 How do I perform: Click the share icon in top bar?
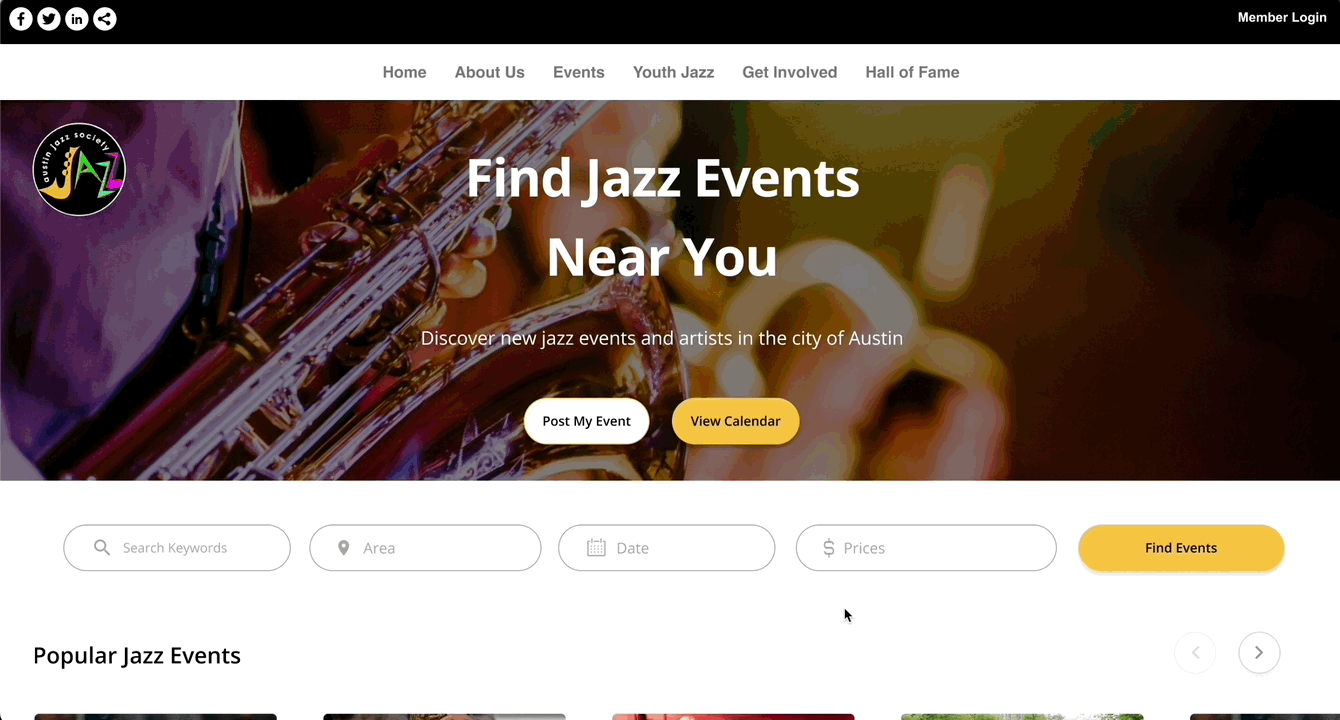[x=105, y=19]
